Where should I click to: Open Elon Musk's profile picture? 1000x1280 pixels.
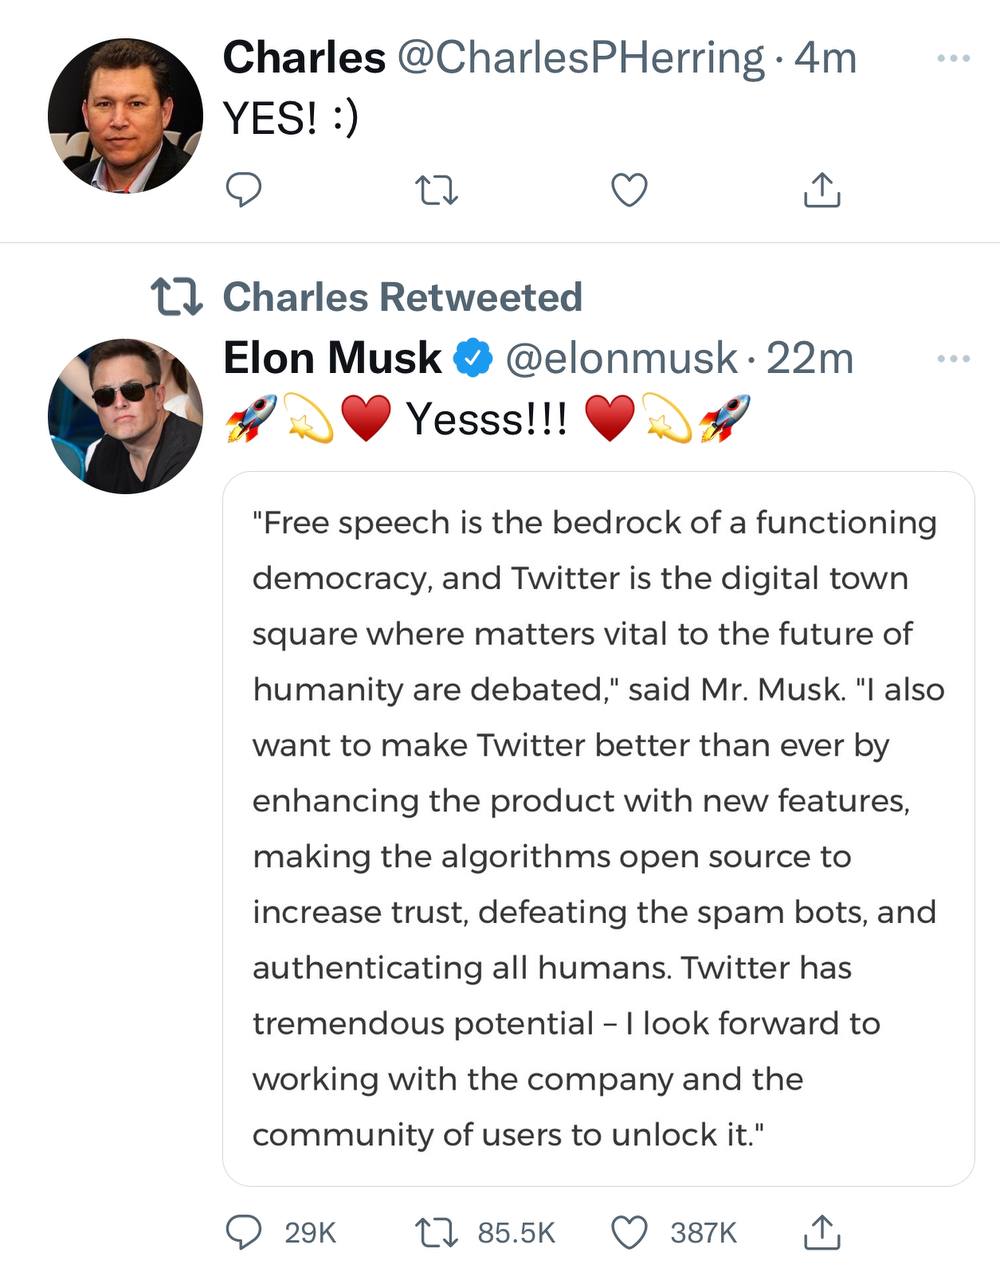(x=125, y=416)
